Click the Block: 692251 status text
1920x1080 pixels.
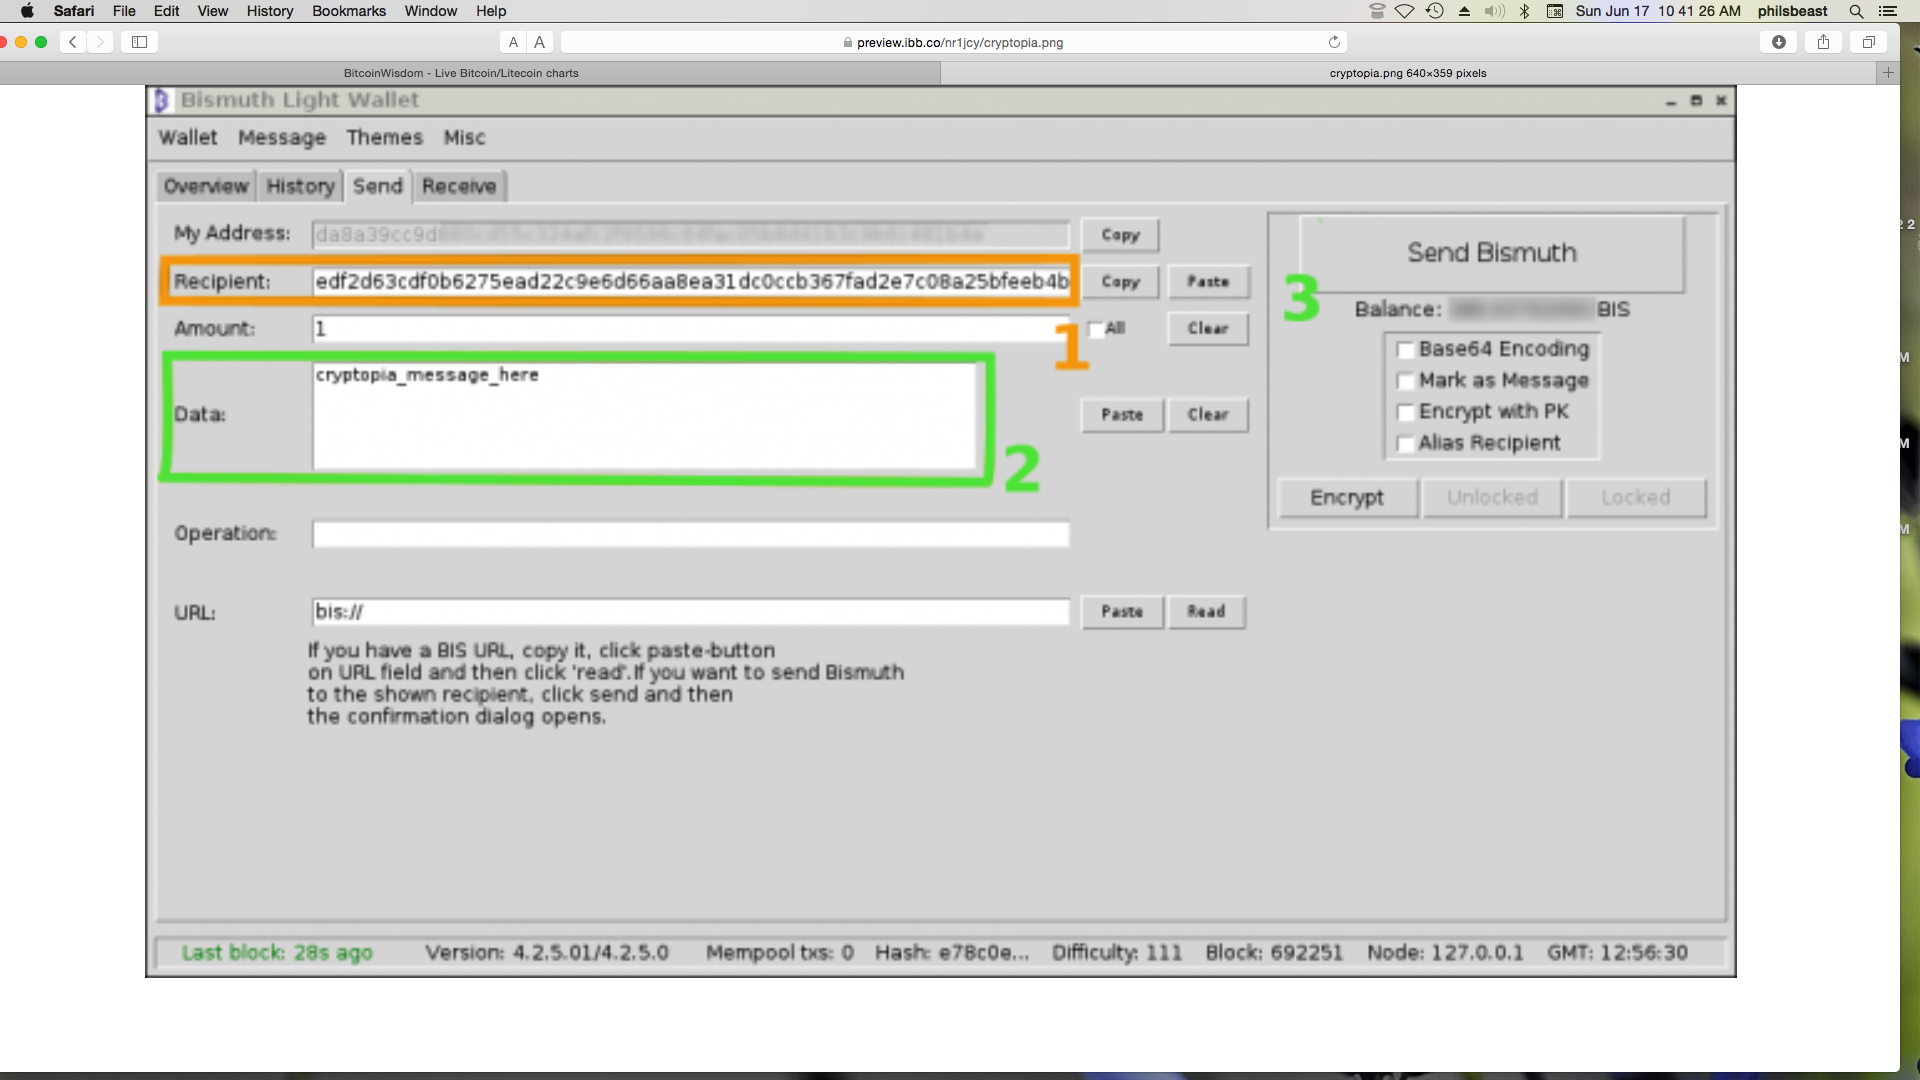1274,953
